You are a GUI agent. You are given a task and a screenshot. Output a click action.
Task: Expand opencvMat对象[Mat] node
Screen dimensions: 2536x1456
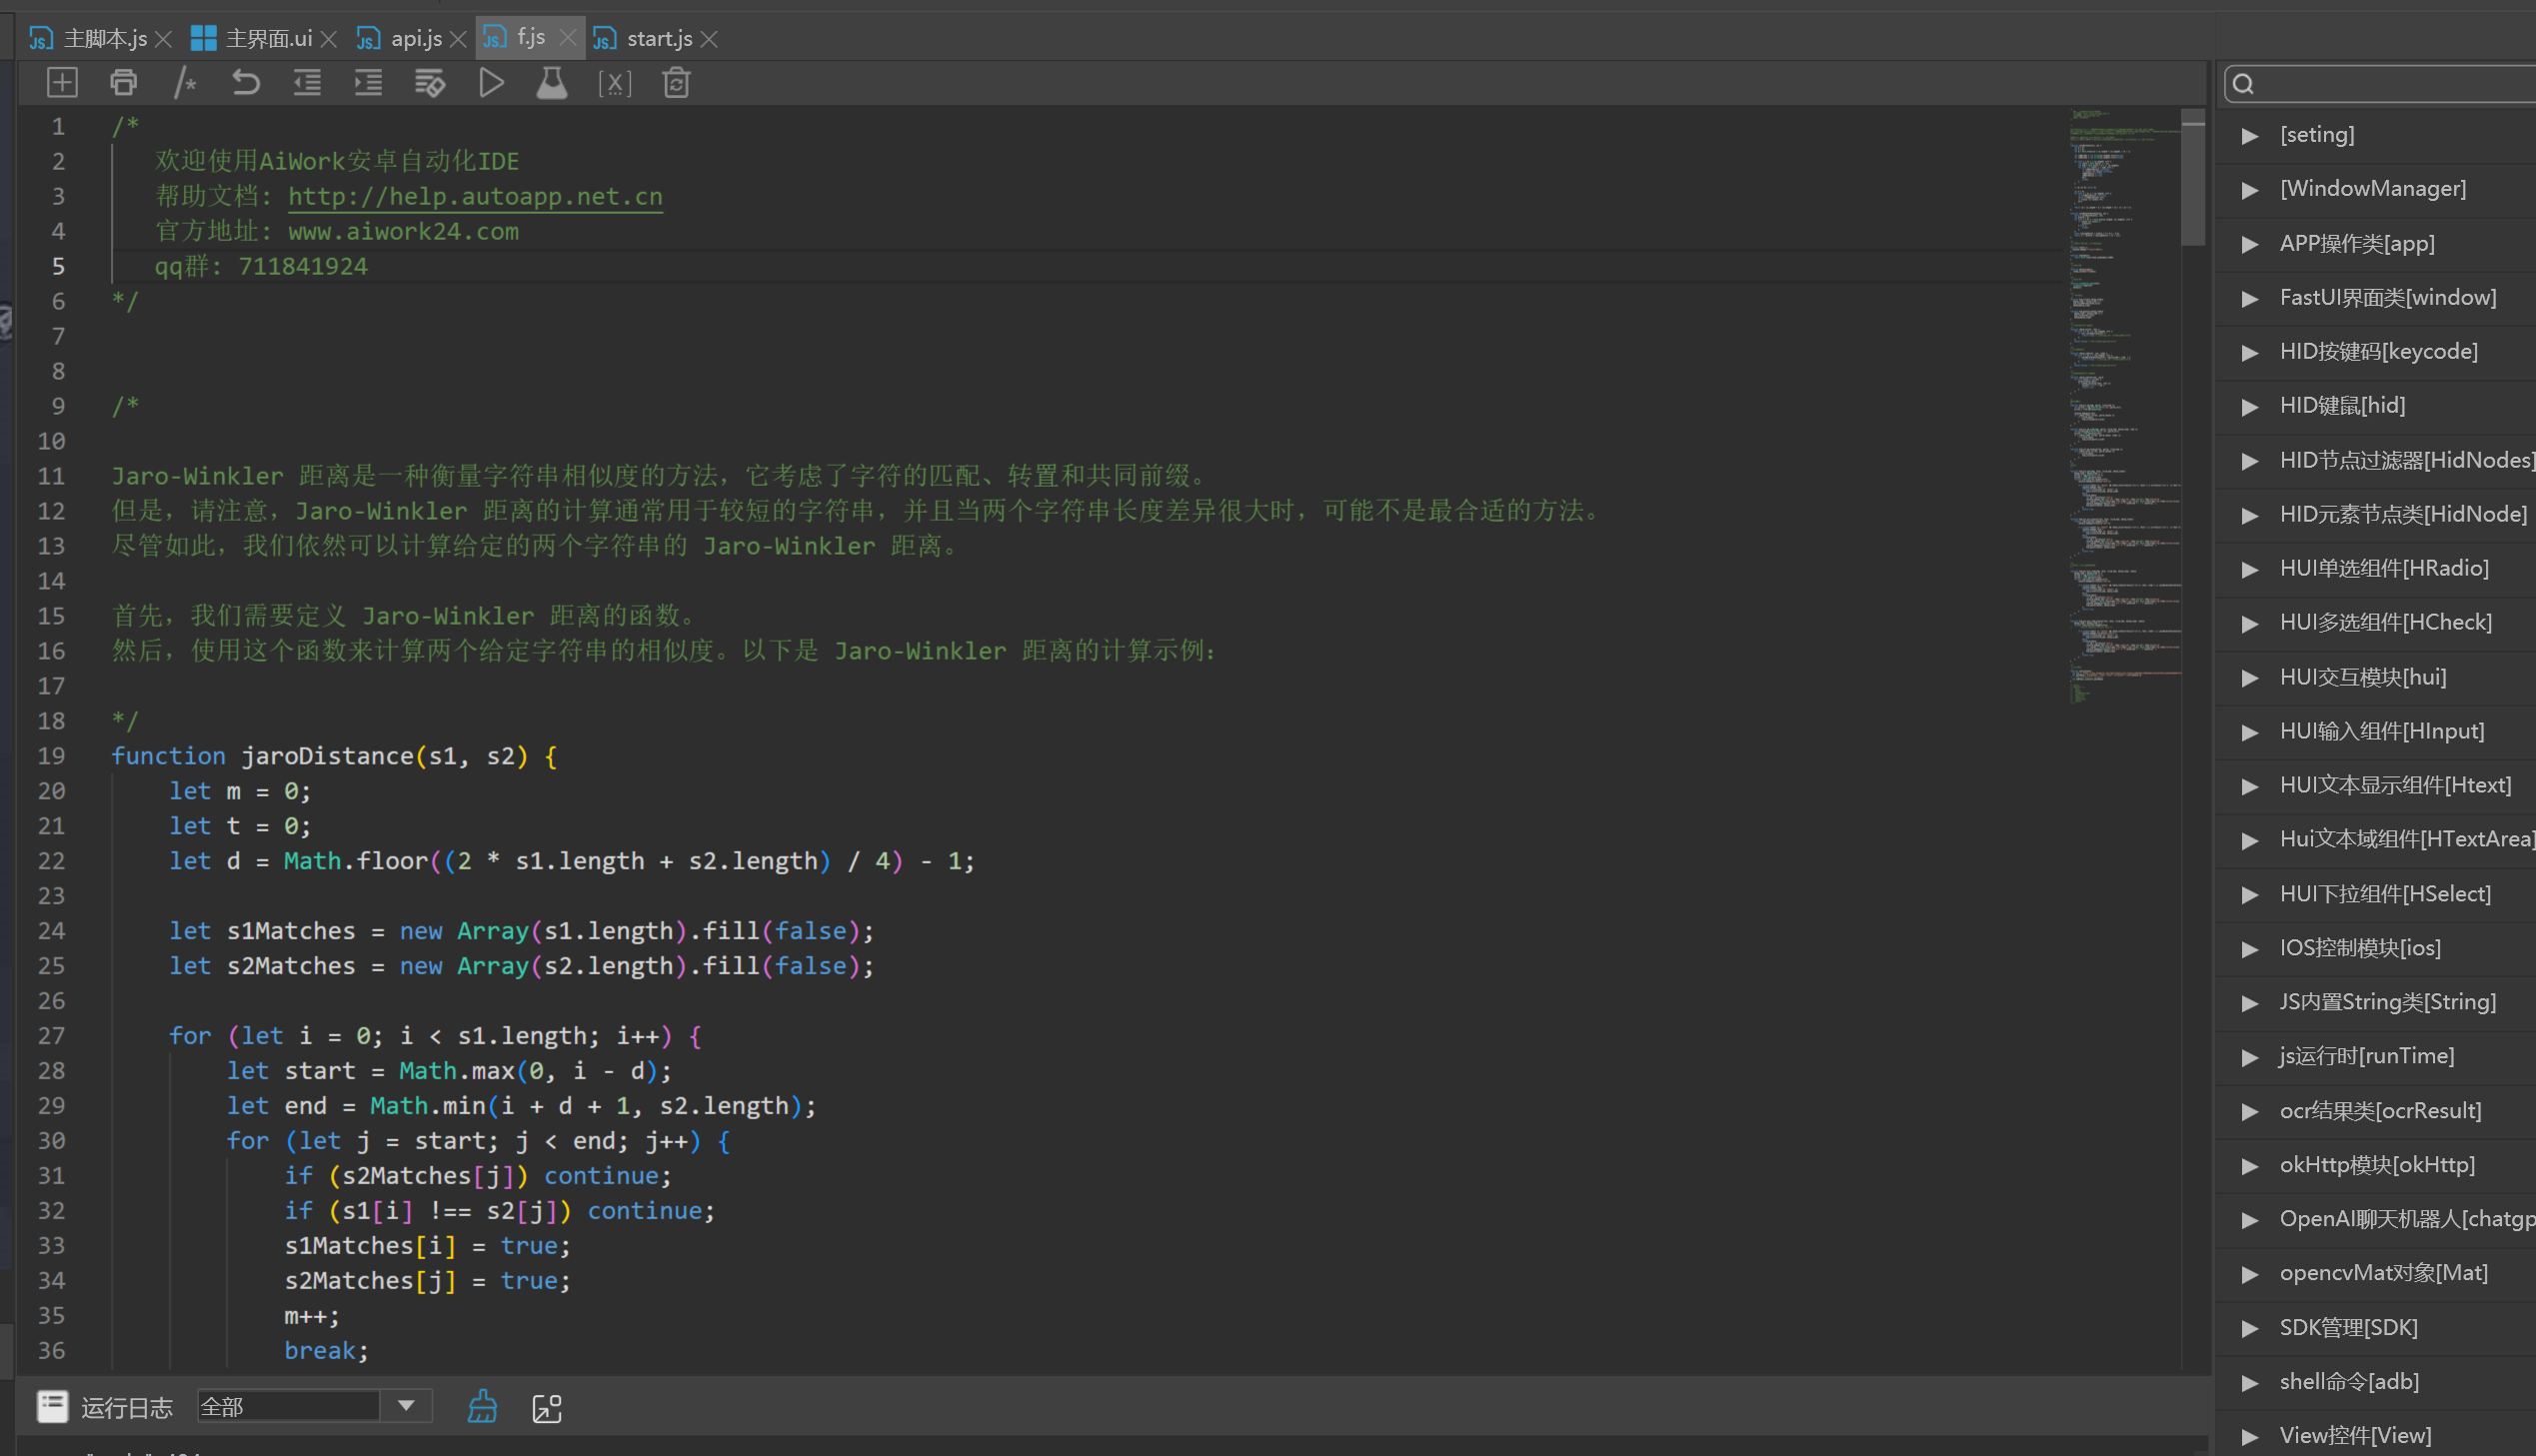click(2250, 1274)
